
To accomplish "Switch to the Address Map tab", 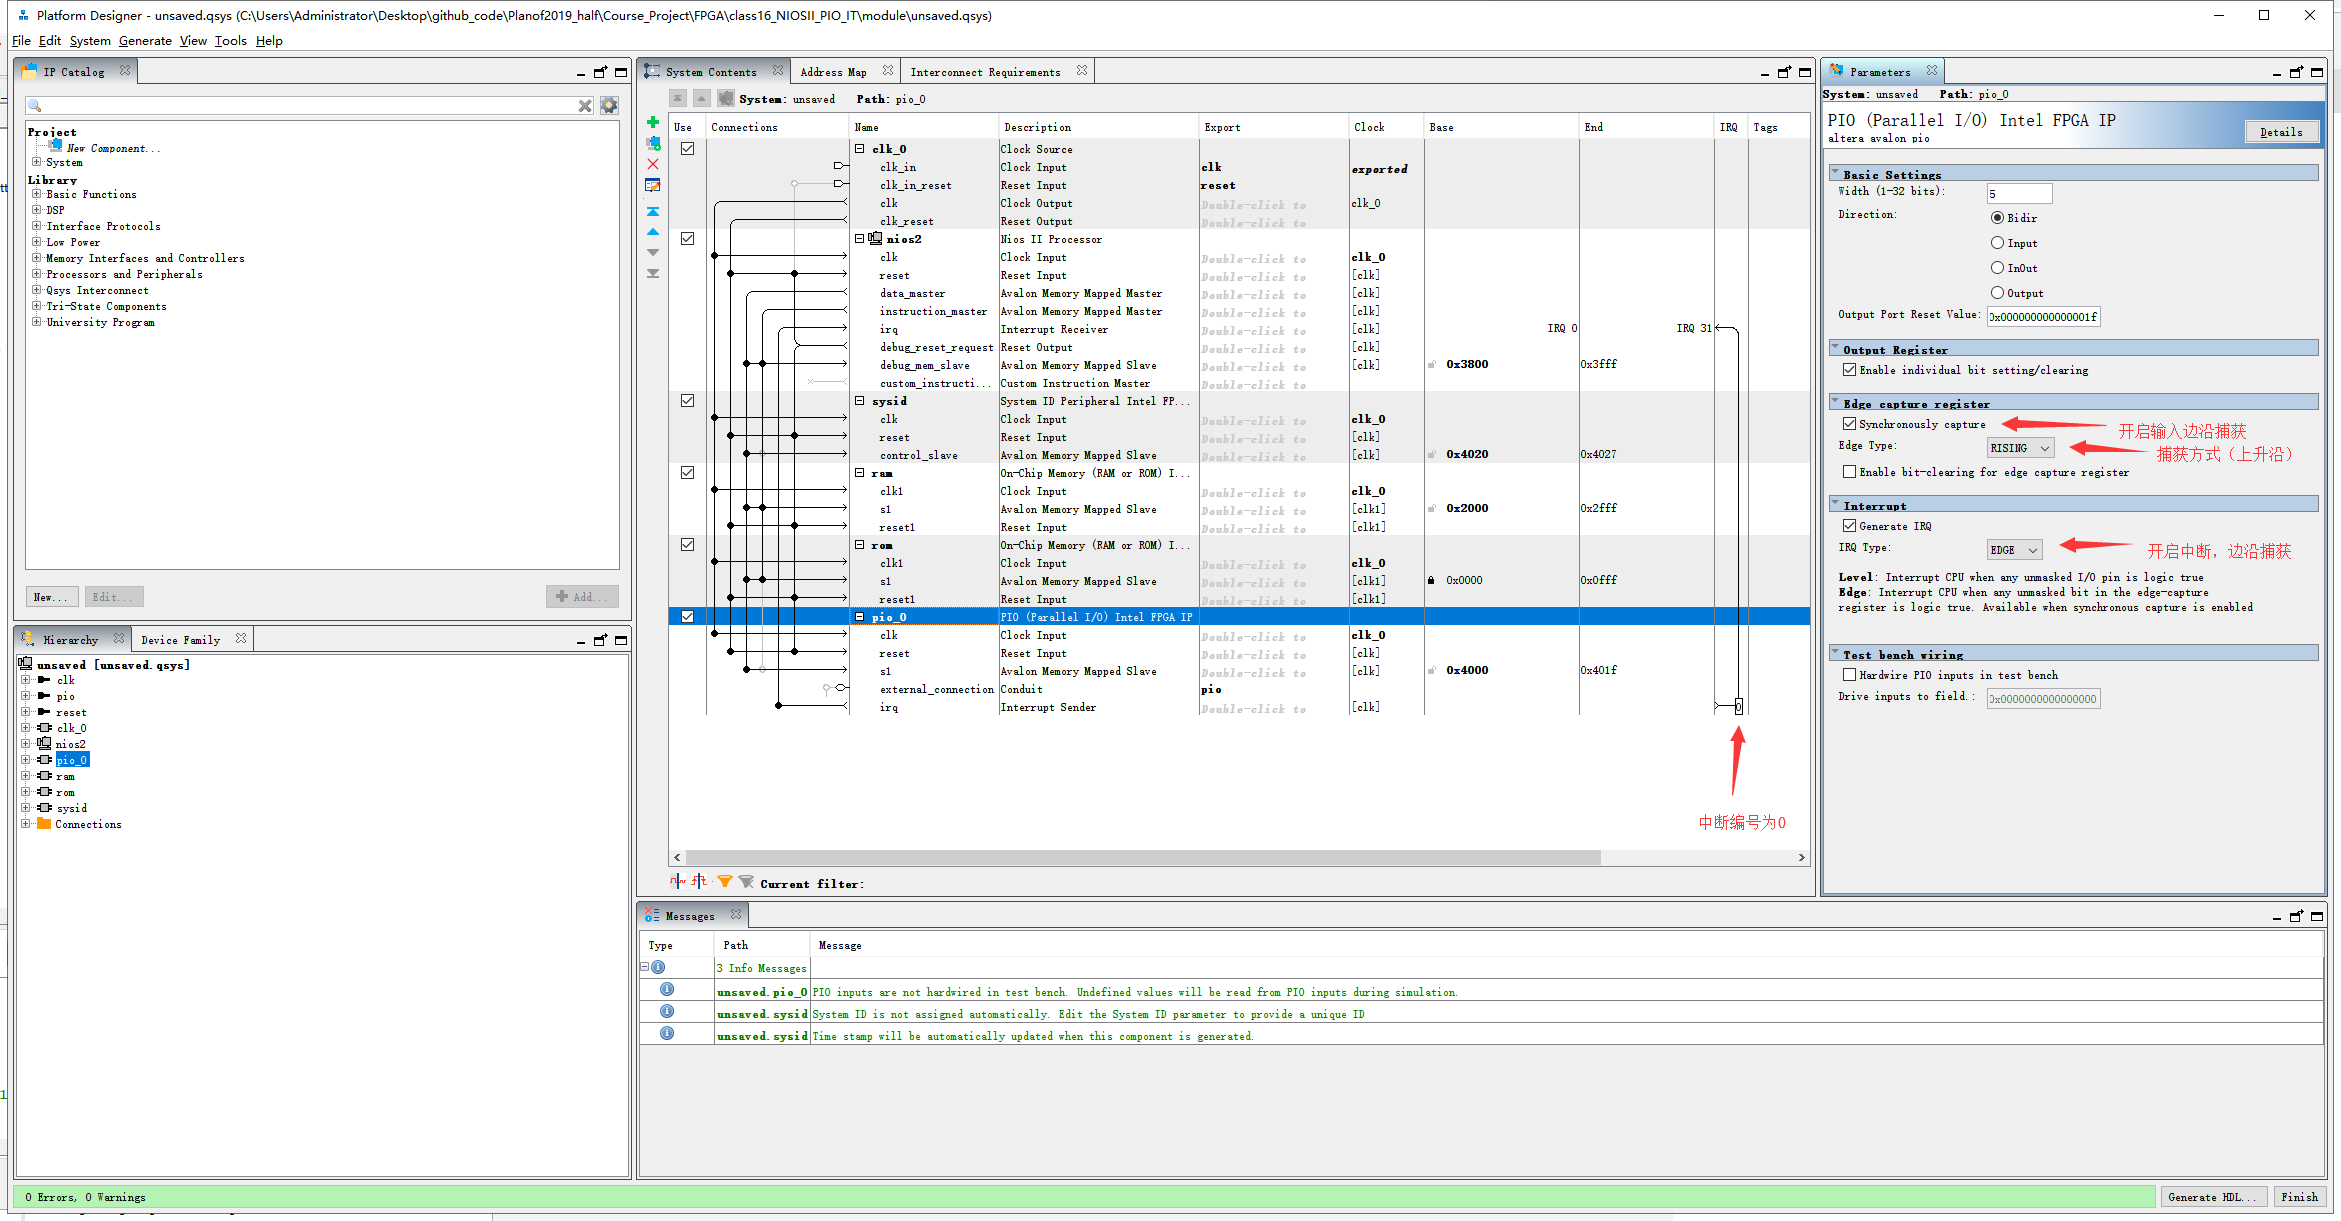I will [833, 72].
